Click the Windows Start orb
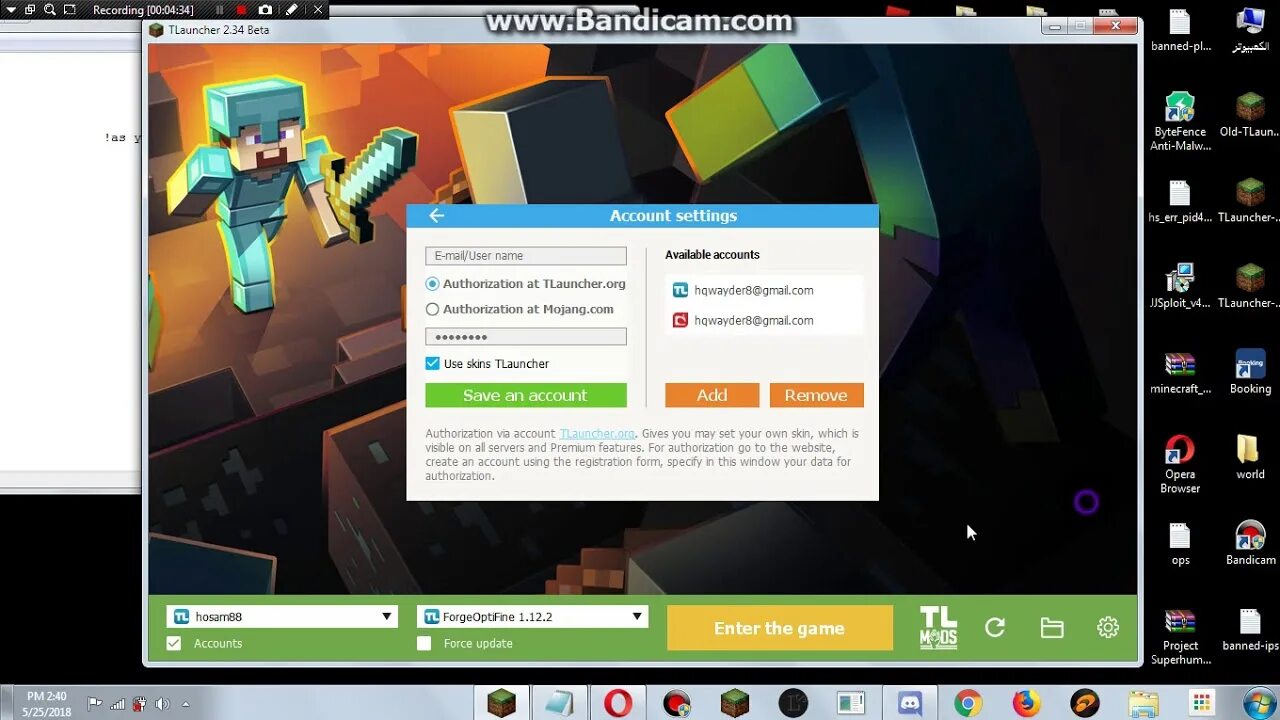Image resolution: width=1280 pixels, height=720 pixels. tap(1259, 702)
